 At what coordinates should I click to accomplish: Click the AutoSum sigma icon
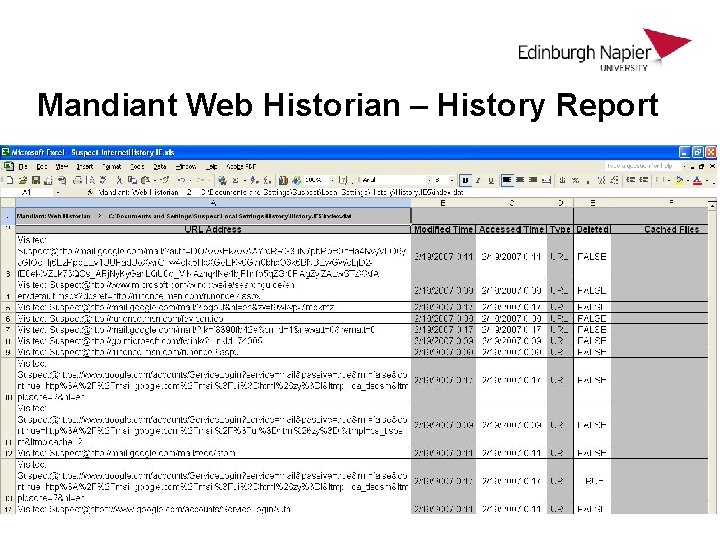[235, 180]
